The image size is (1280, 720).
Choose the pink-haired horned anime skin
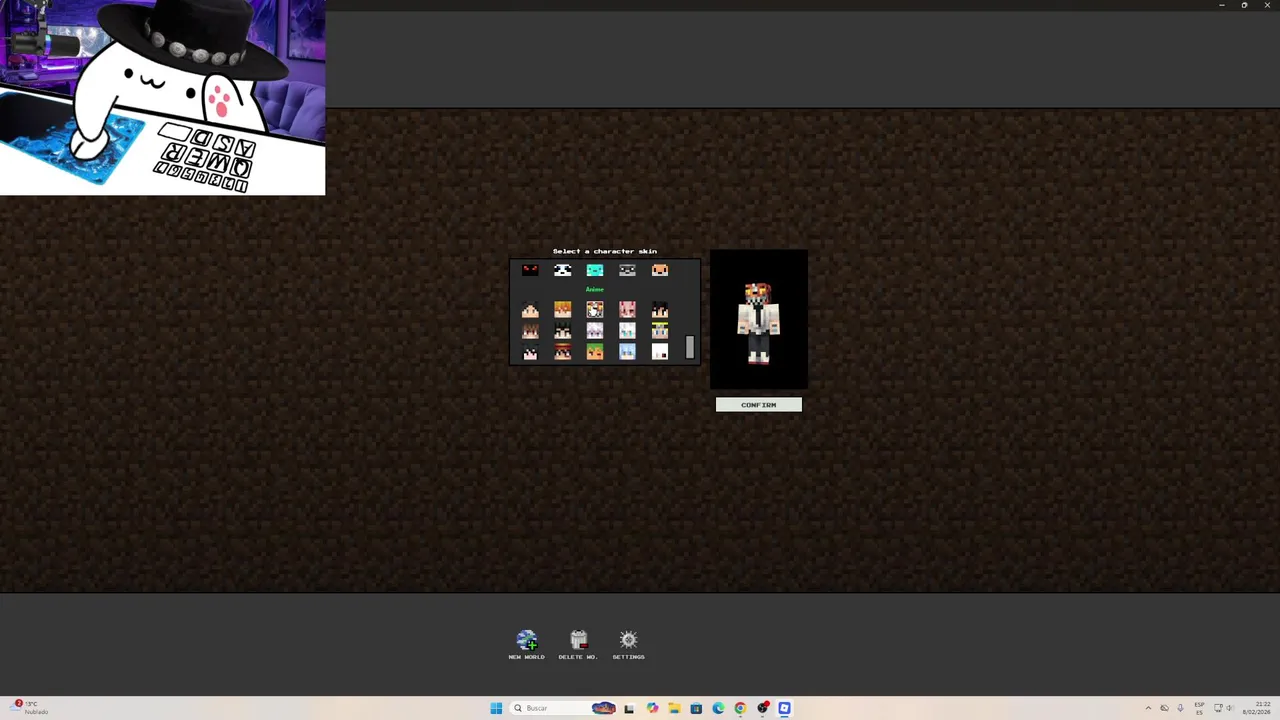coord(627,310)
